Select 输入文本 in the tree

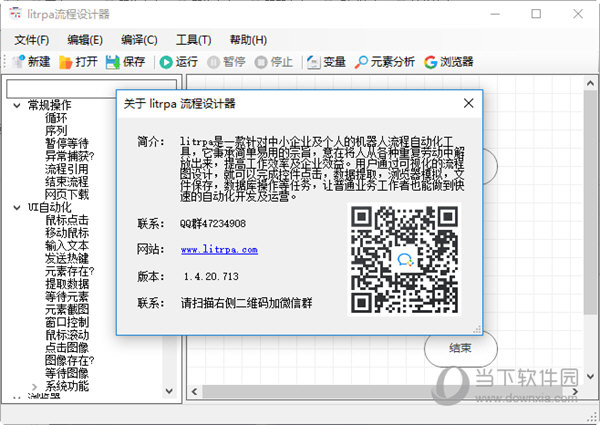[x=67, y=246]
